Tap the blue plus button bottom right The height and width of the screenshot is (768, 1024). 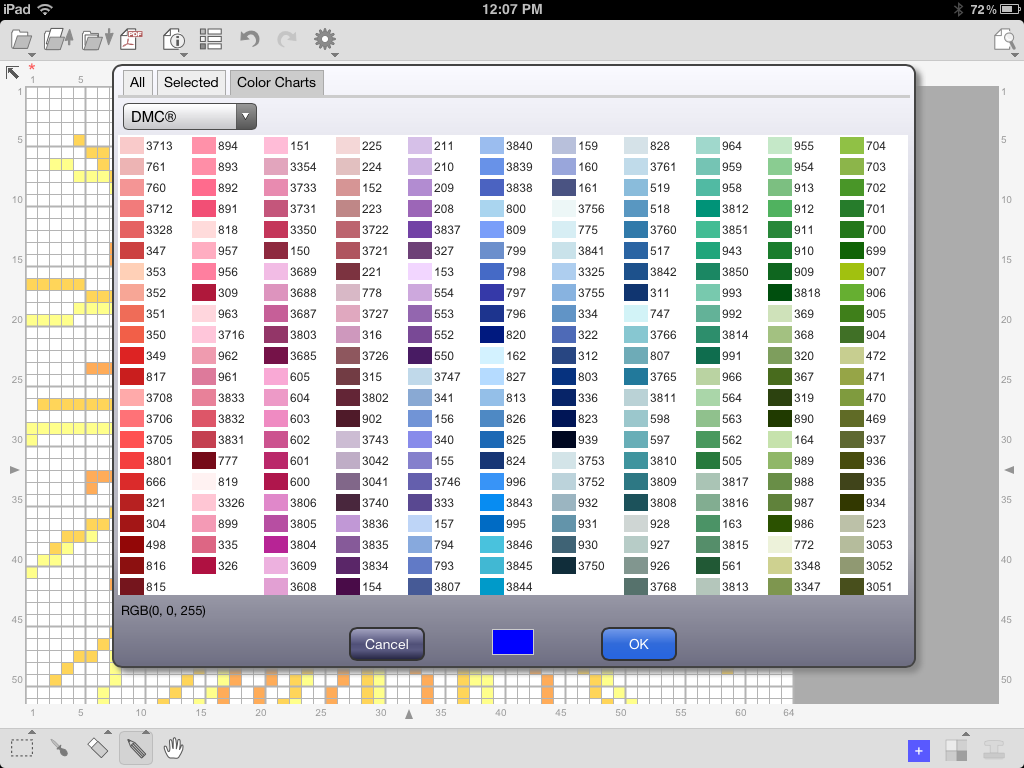(x=918, y=749)
